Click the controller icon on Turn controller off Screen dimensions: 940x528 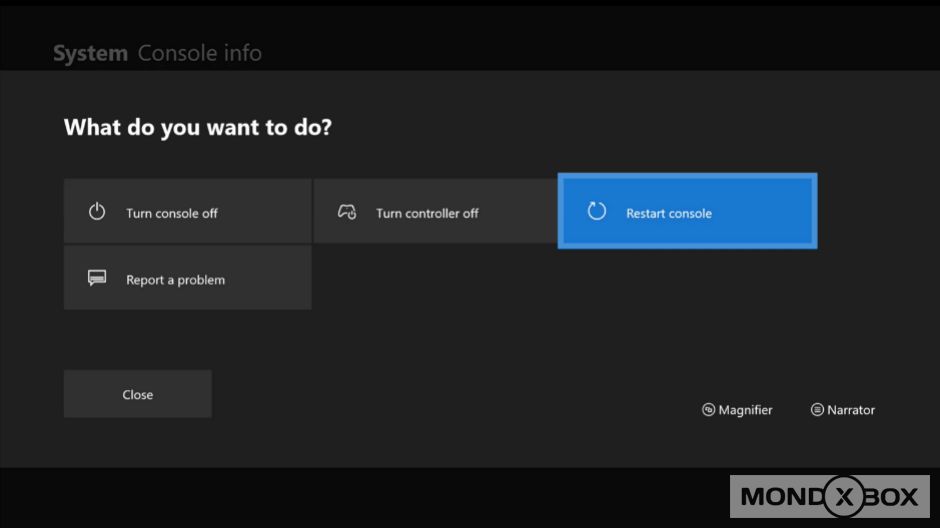tap(347, 212)
